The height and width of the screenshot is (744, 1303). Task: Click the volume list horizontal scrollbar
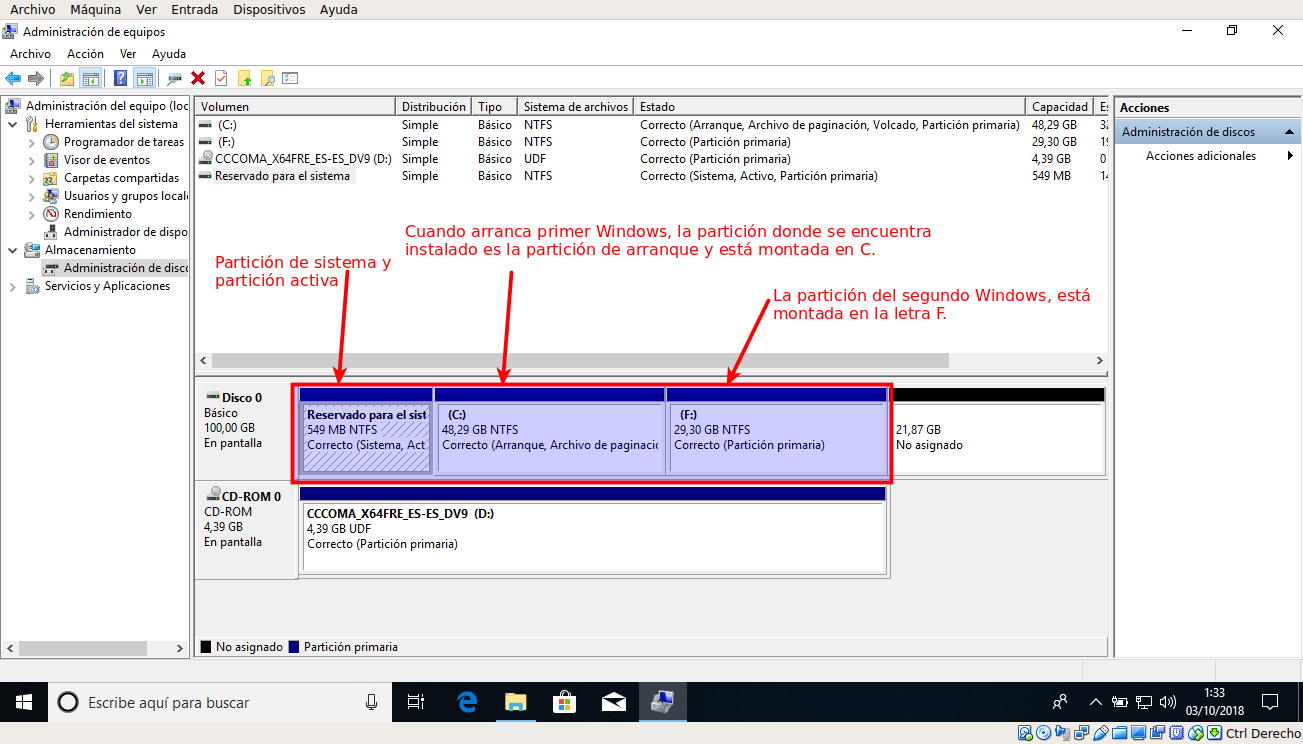[x=650, y=360]
